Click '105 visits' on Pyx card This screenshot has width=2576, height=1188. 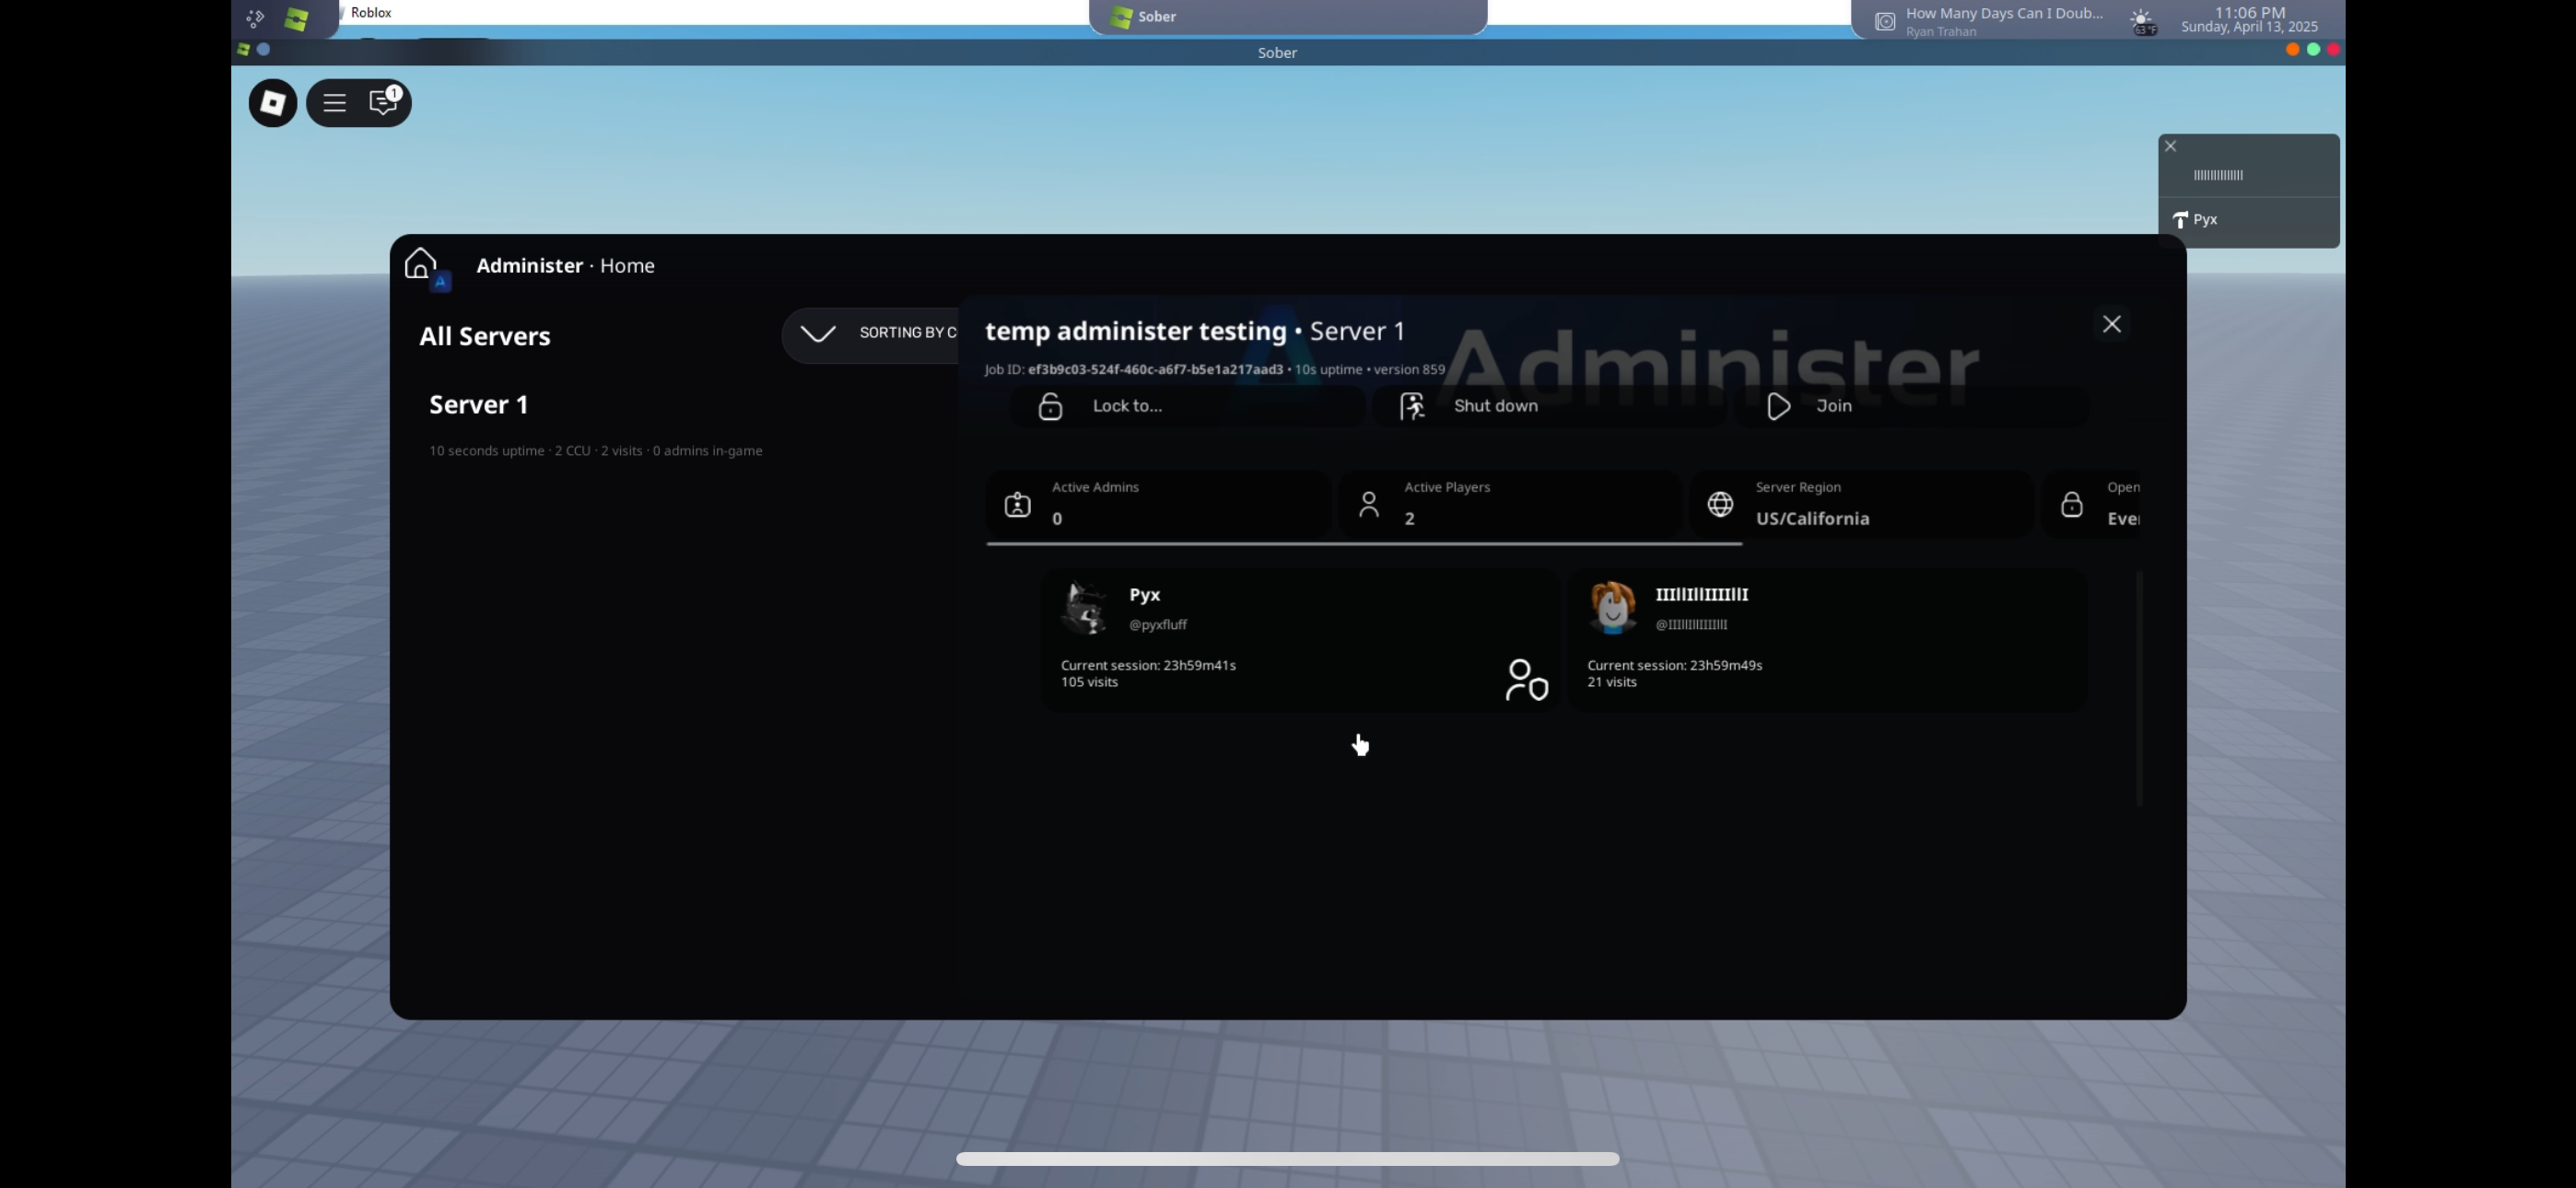click(1089, 682)
